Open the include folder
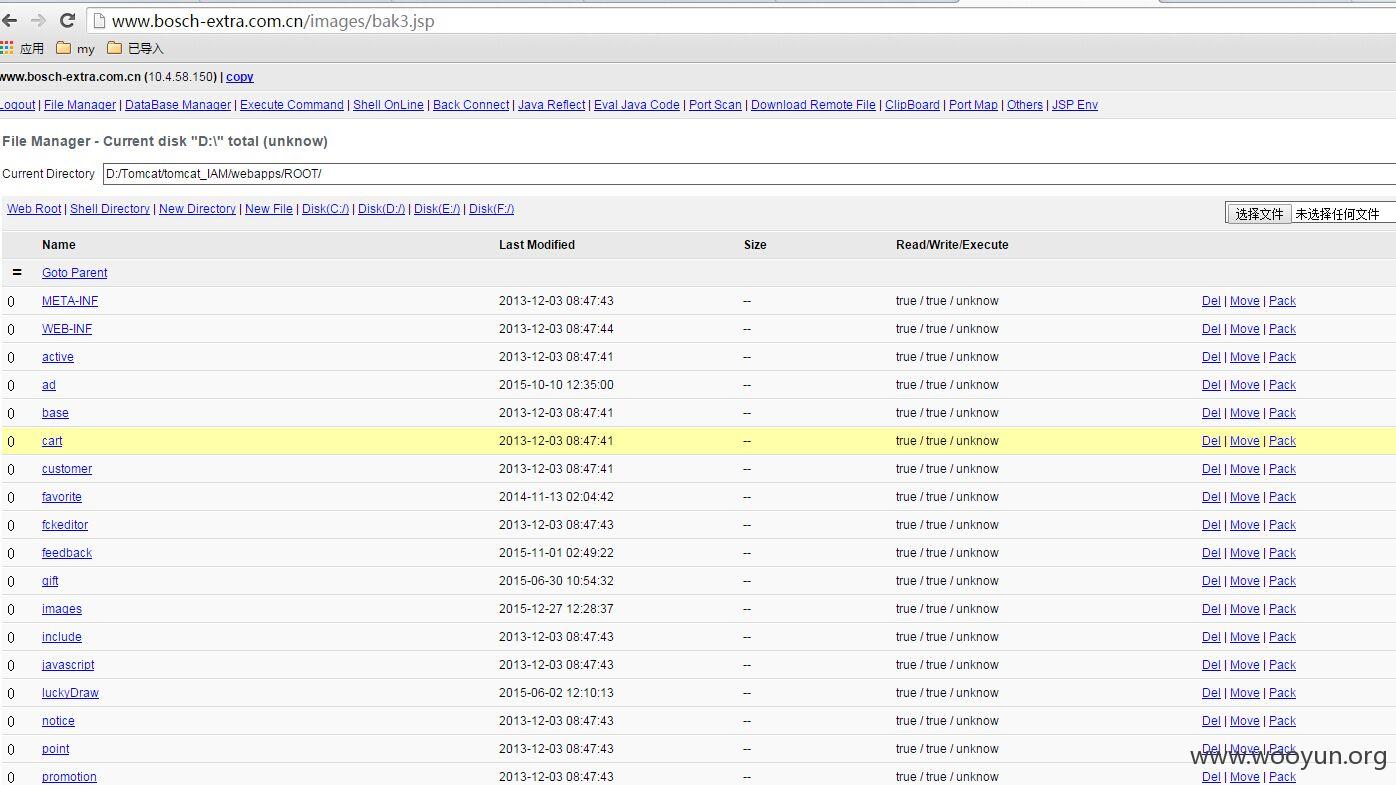This screenshot has height=785, width=1396. click(62, 637)
